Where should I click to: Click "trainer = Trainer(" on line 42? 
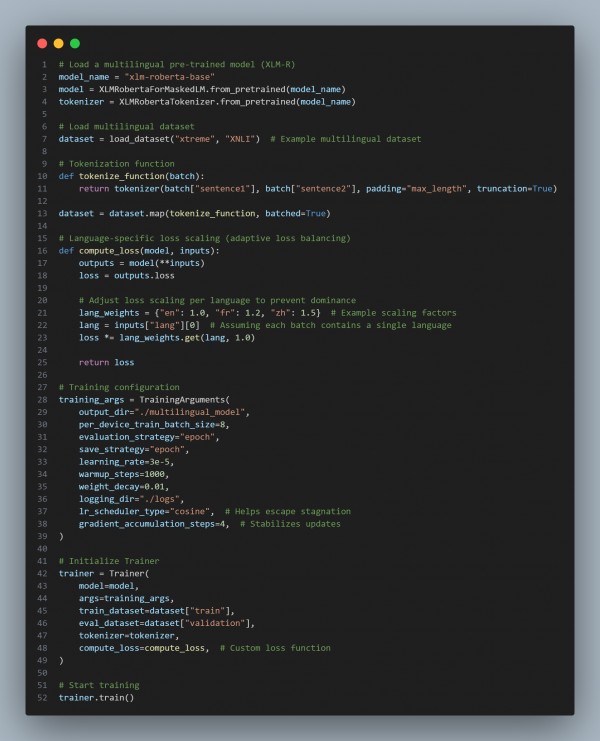coord(104,574)
